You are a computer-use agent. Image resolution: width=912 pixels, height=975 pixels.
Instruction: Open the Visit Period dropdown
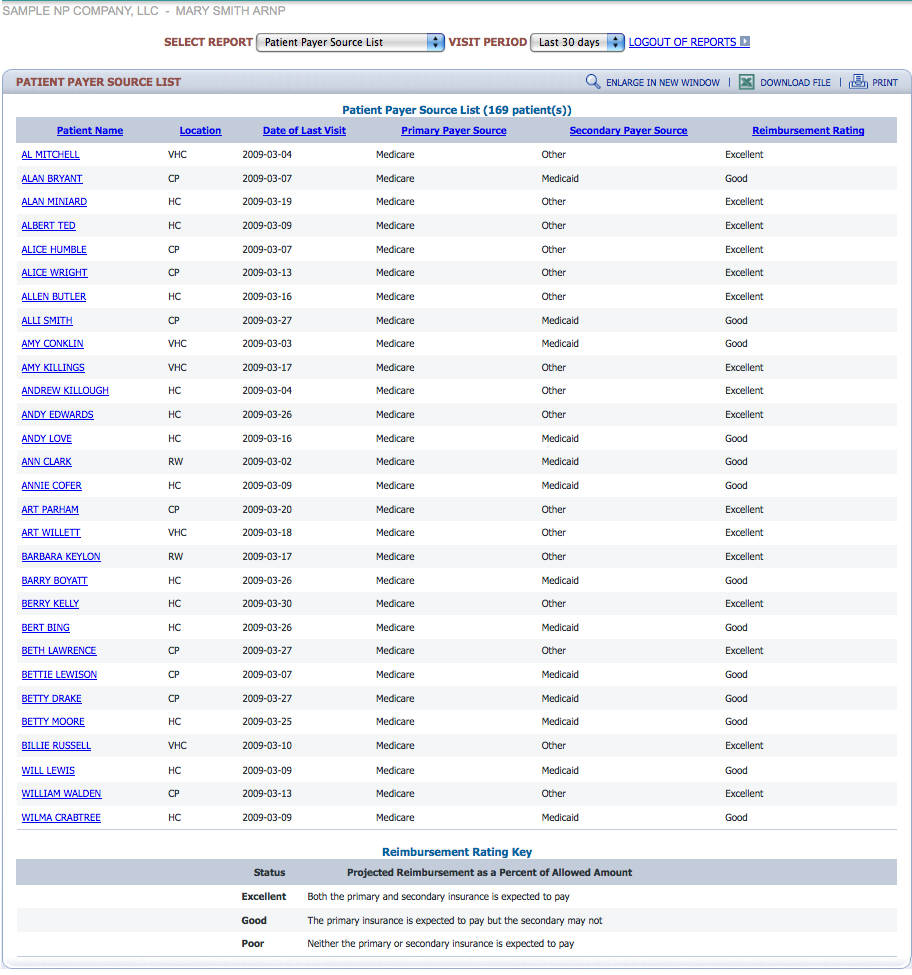coord(577,42)
